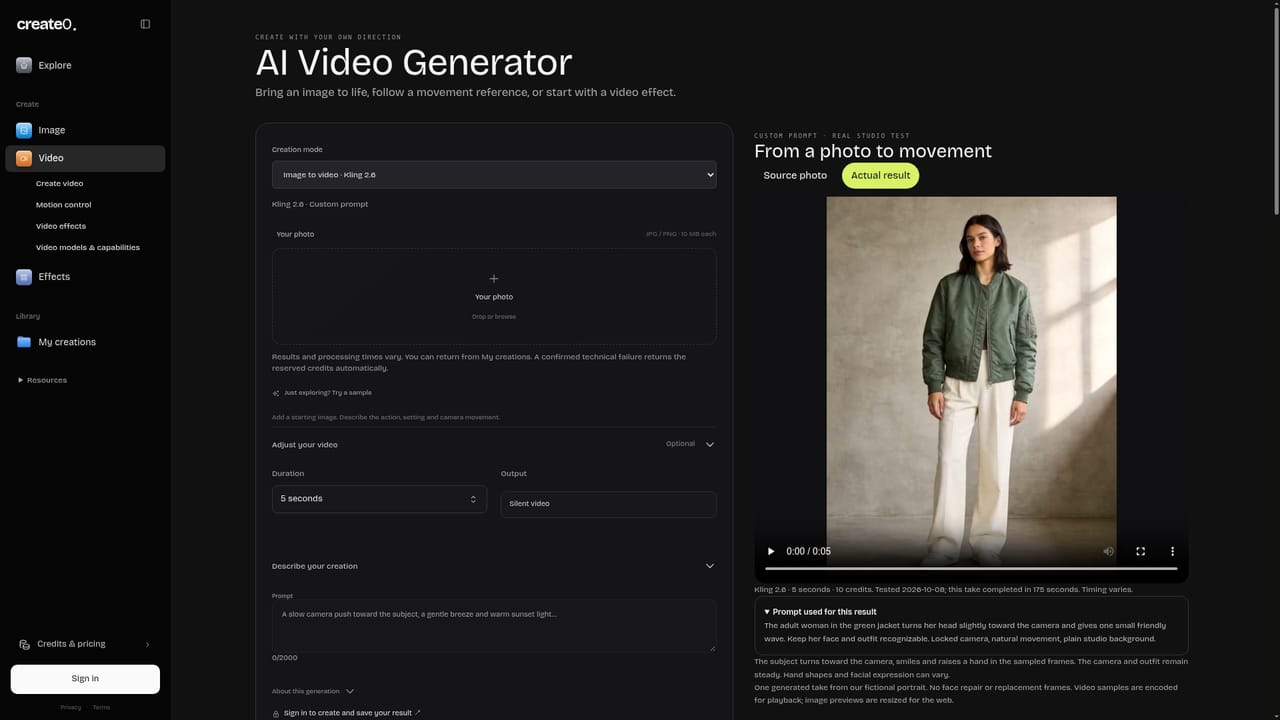Open the Duration 5 seconds selector
This screenshot has width=1280, height=720.
click(379, 499)
